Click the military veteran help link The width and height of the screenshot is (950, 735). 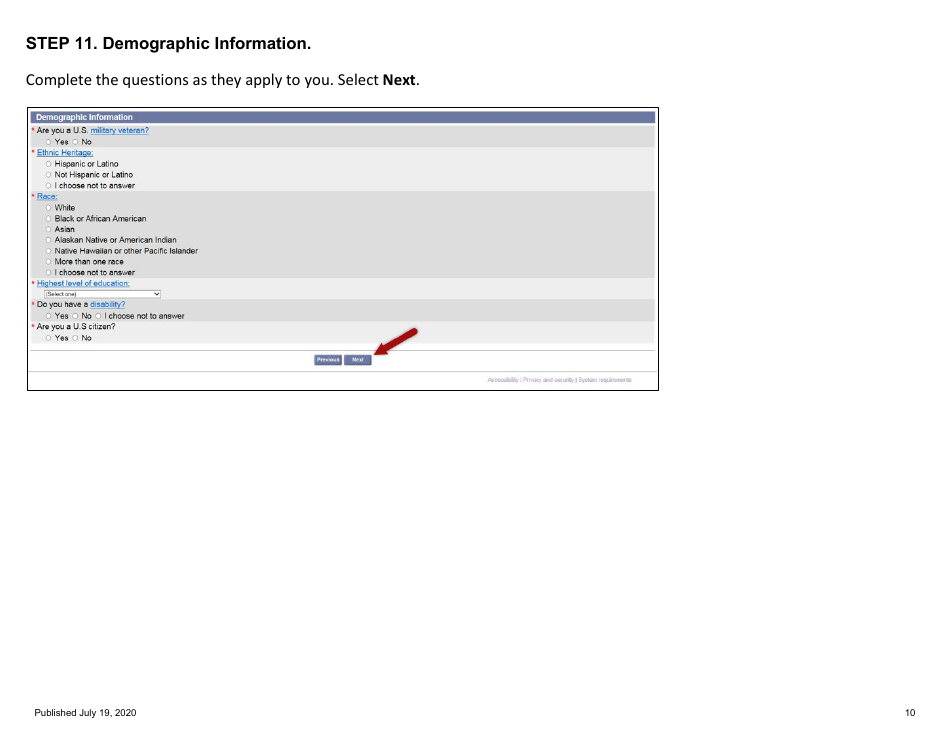point(120,130)
